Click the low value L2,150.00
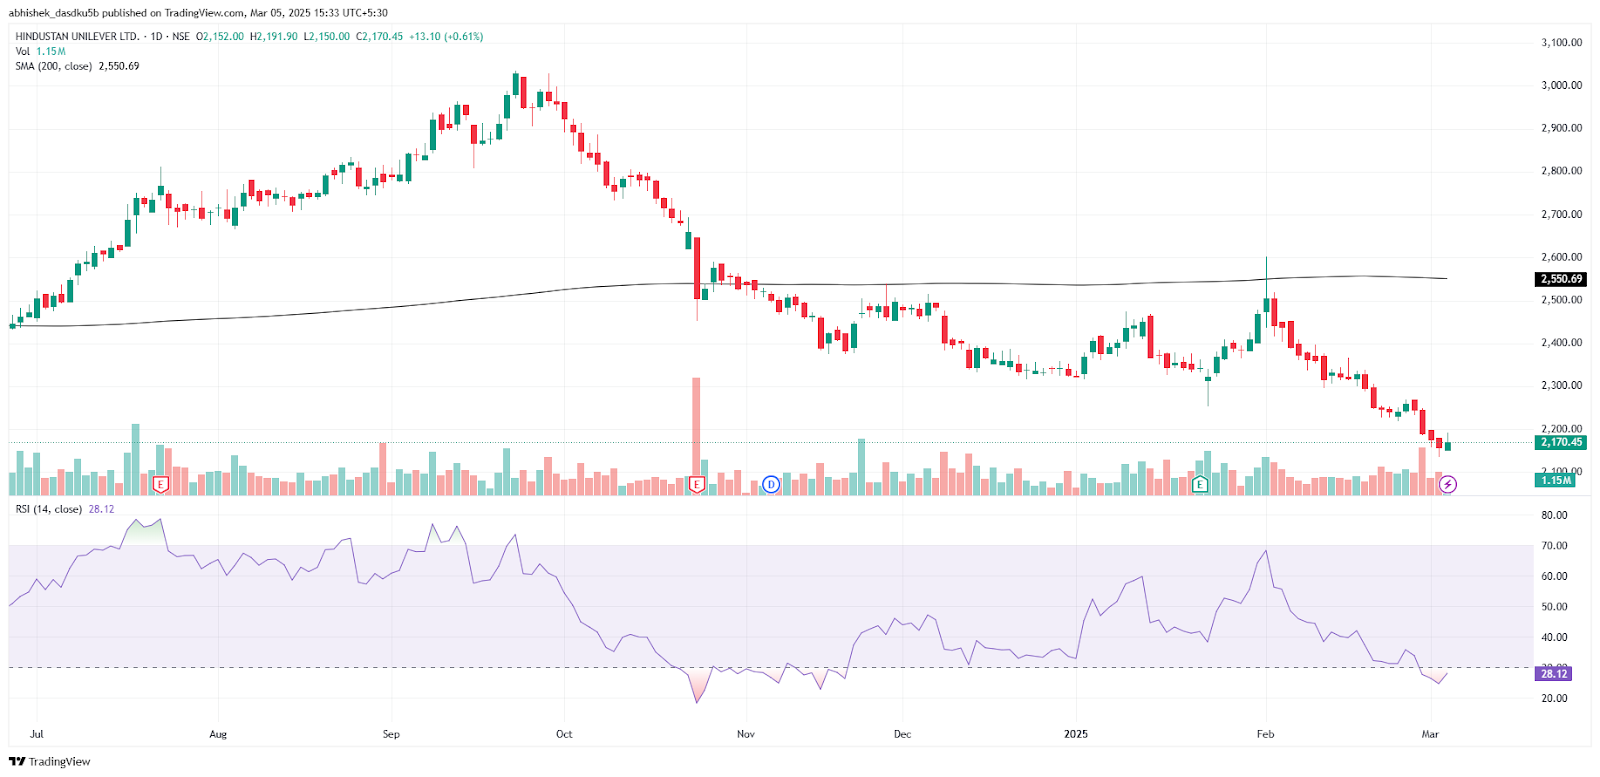This screenshot has height=777, width=1600. (327, 36)
